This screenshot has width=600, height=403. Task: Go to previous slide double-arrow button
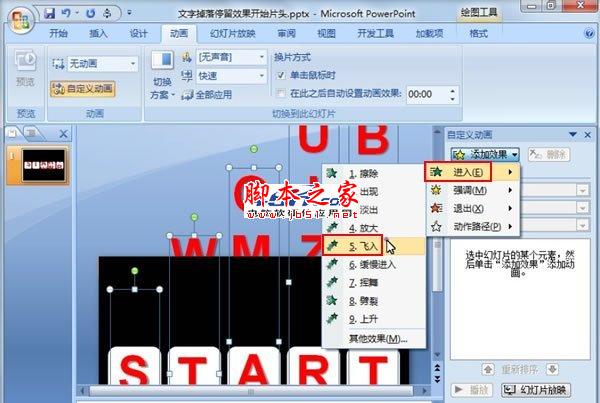click(437, 368)
